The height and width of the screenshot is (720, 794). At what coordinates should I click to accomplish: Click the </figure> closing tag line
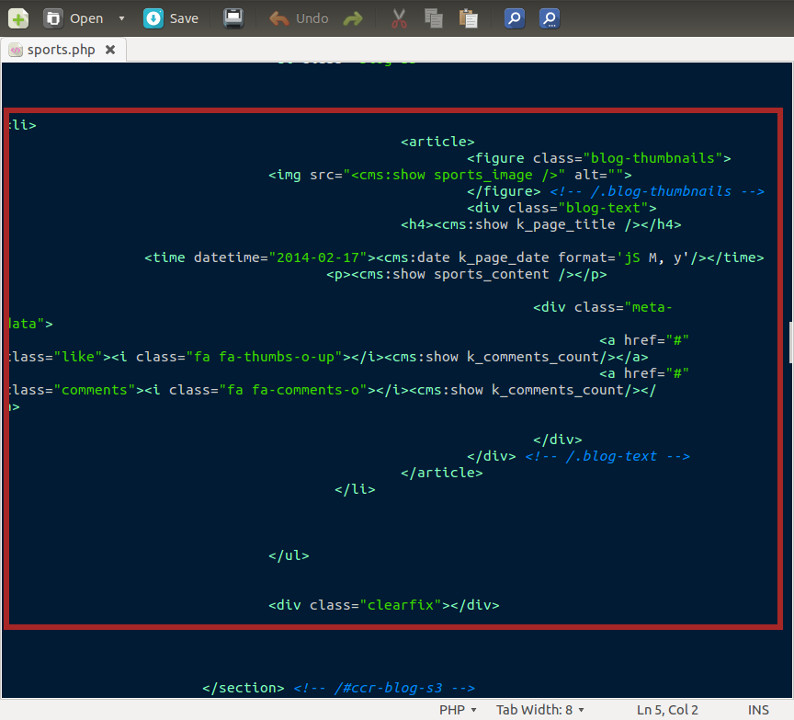(615, 191)
